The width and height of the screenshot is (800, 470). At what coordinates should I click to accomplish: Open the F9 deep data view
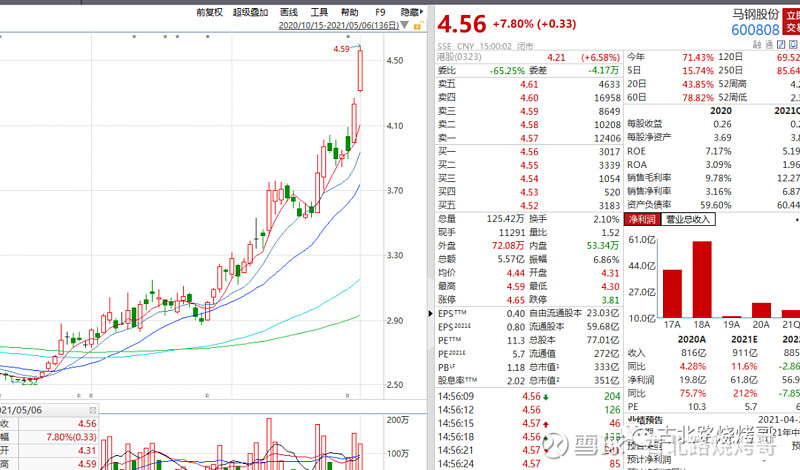(x=380, y=12)
